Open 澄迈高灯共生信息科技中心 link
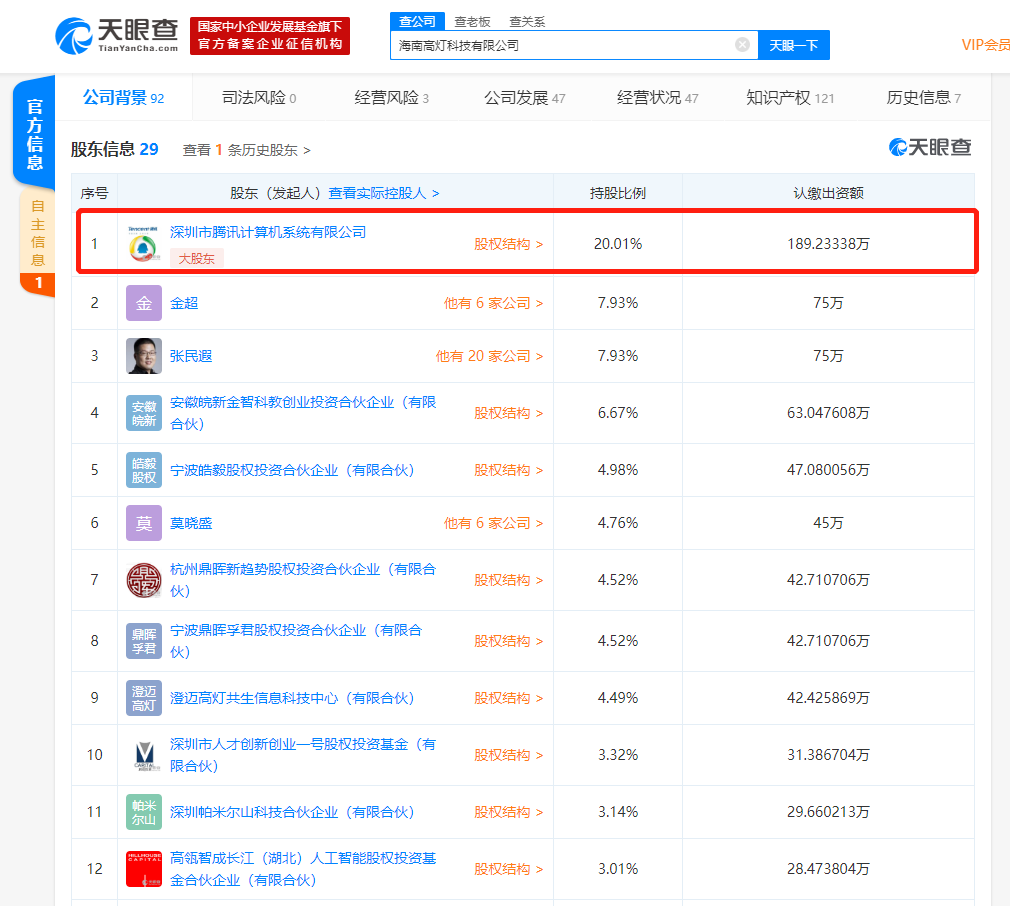 (292, 698)
